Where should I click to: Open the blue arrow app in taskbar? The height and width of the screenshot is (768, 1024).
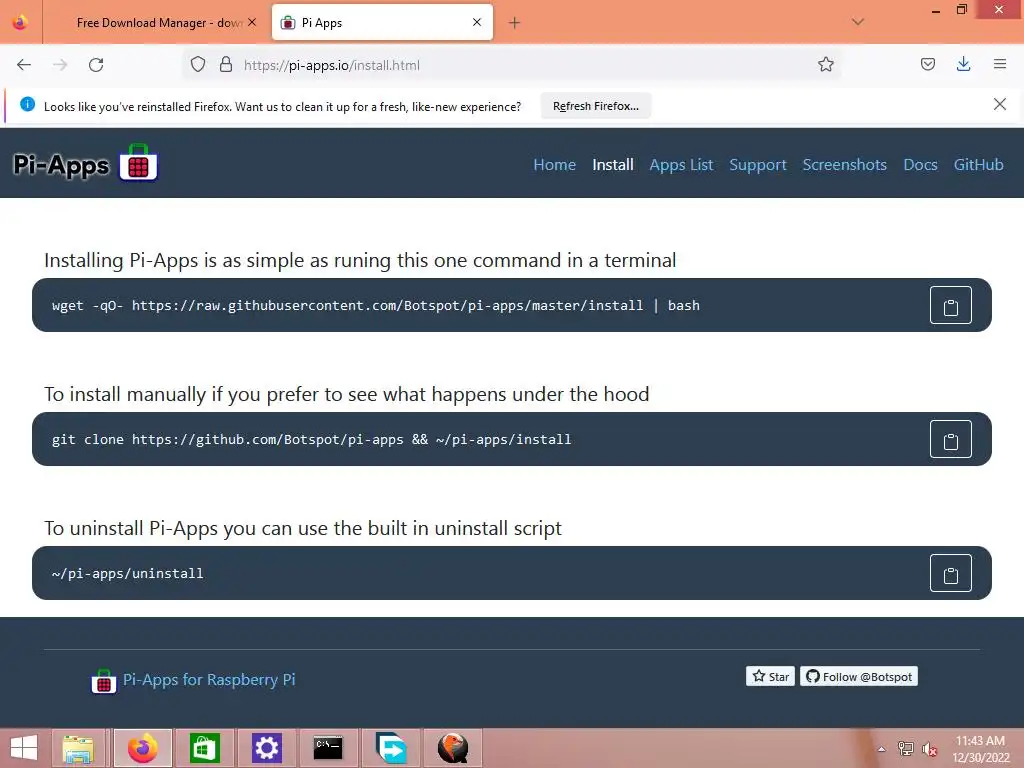(391, 748)
